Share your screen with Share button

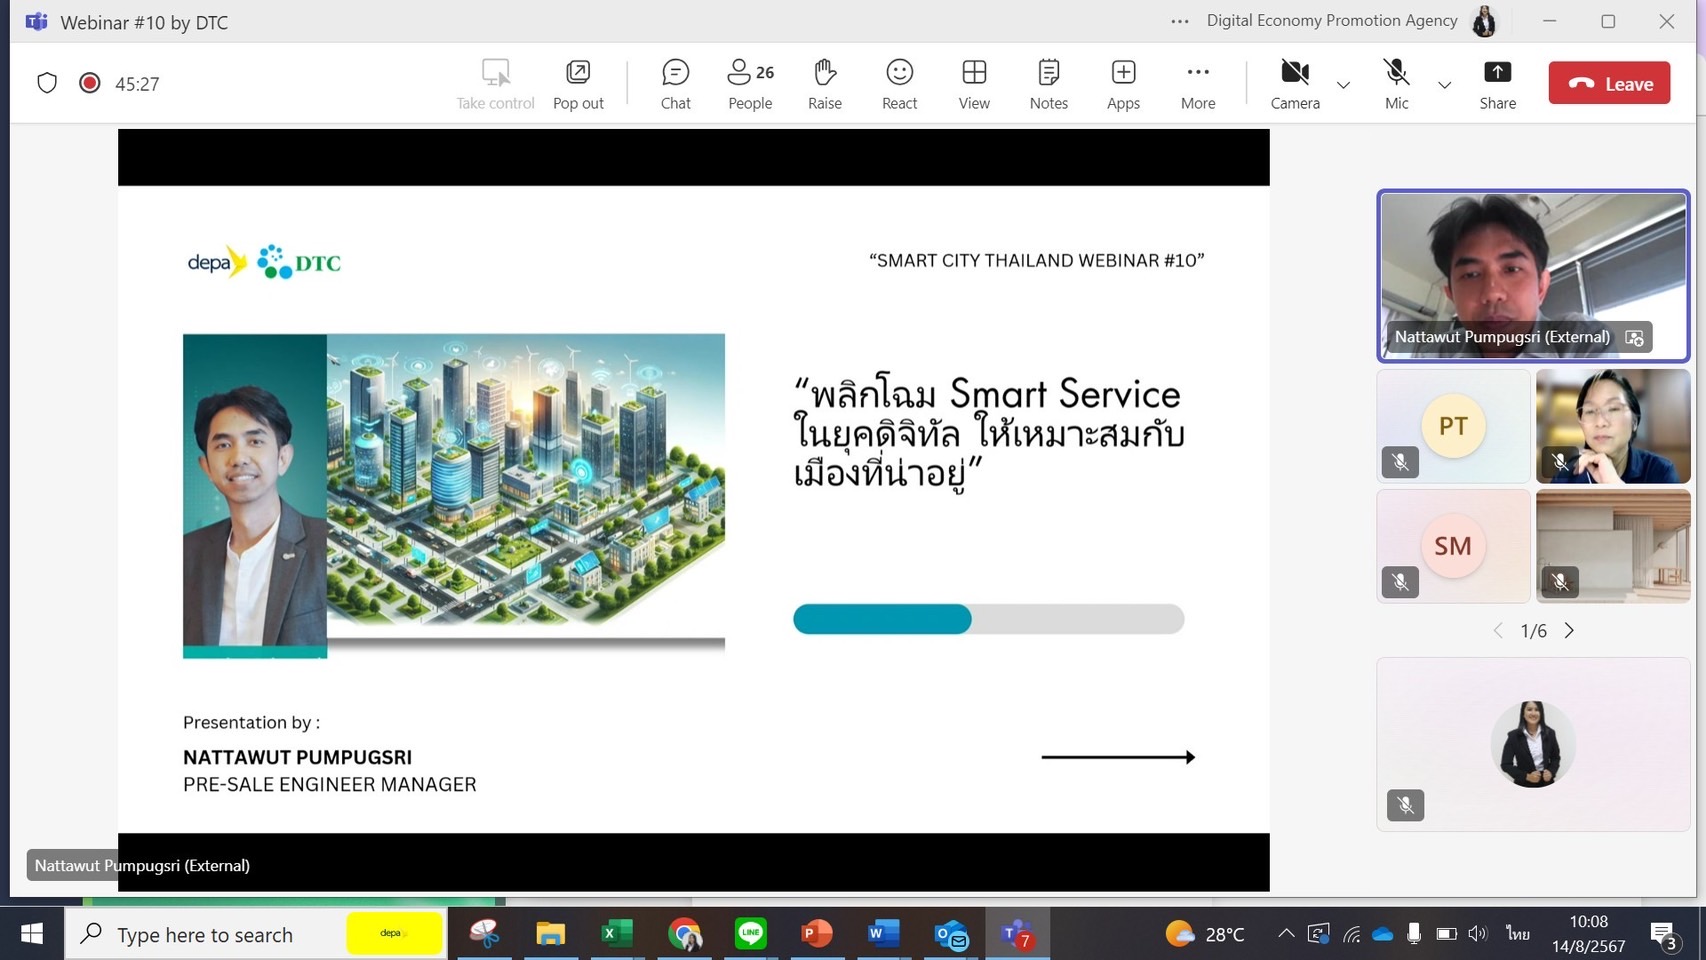[1497, 84]
